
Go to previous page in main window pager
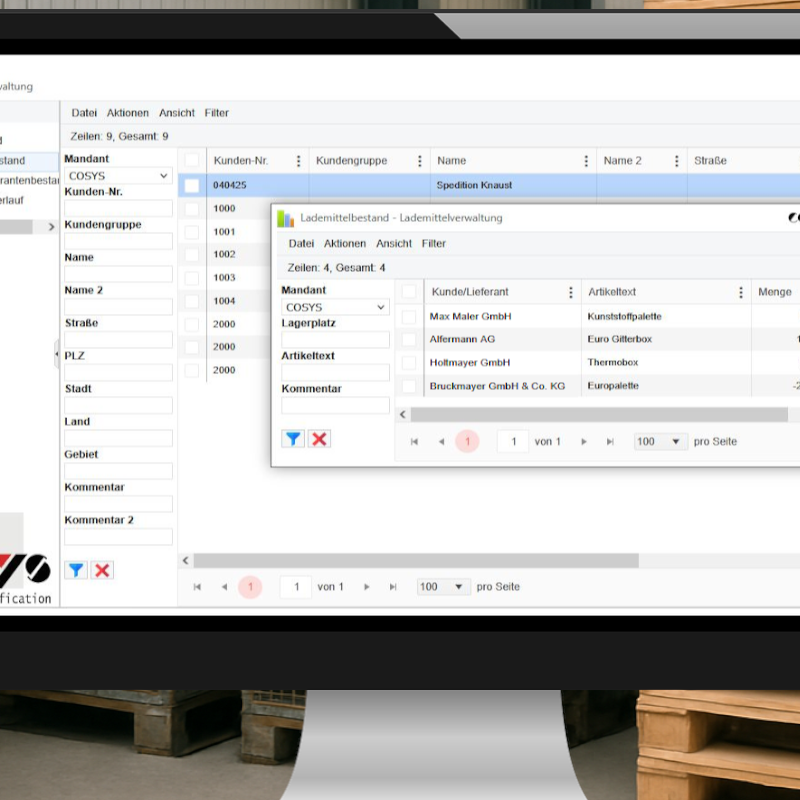tap(224, 587)
